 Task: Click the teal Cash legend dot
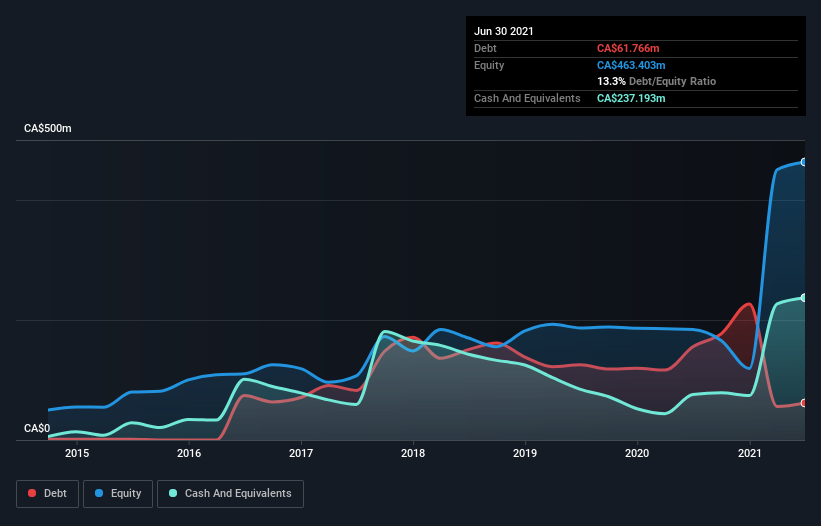coord(173,493)
